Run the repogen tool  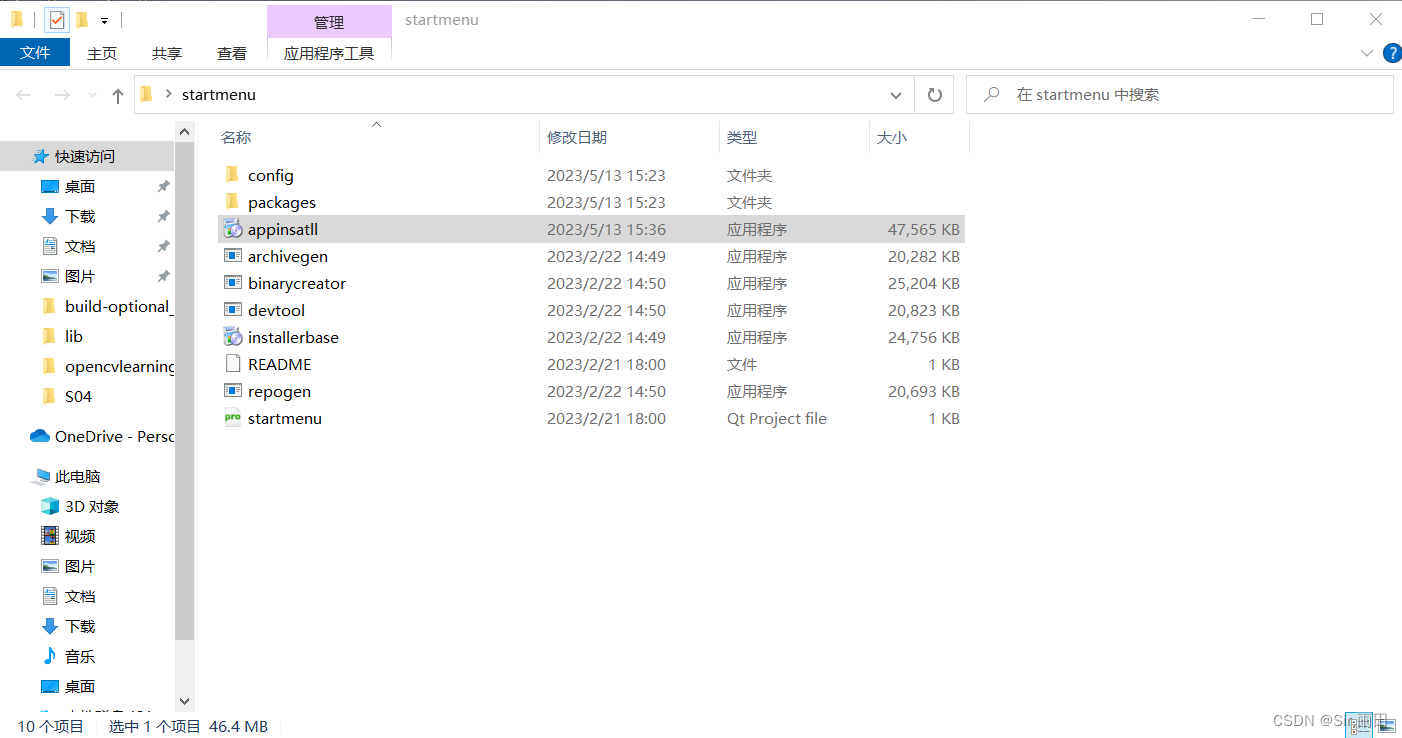[277, 391]
